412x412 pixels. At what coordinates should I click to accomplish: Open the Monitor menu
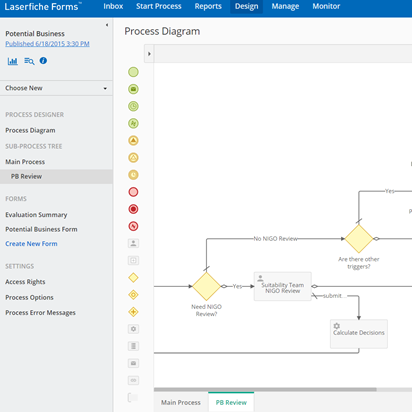click(x=326, y=6)
